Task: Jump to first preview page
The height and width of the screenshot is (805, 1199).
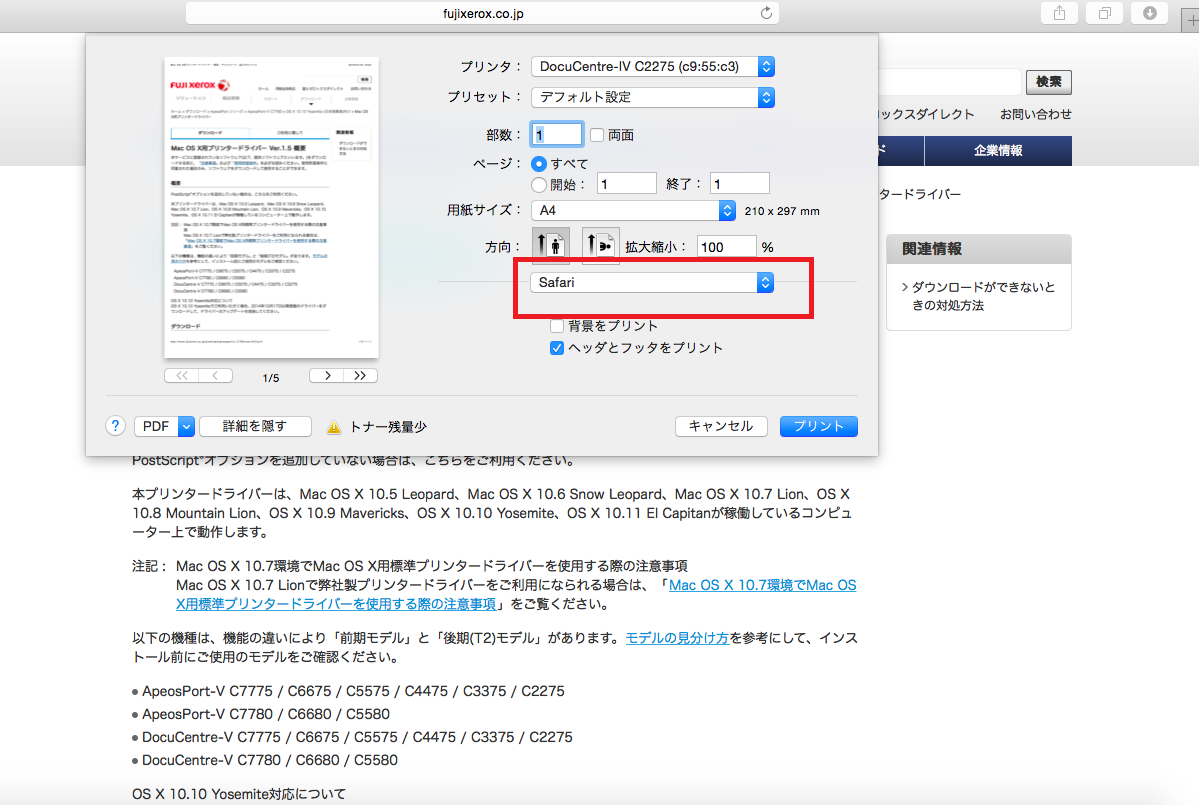Action: [181, 375]
